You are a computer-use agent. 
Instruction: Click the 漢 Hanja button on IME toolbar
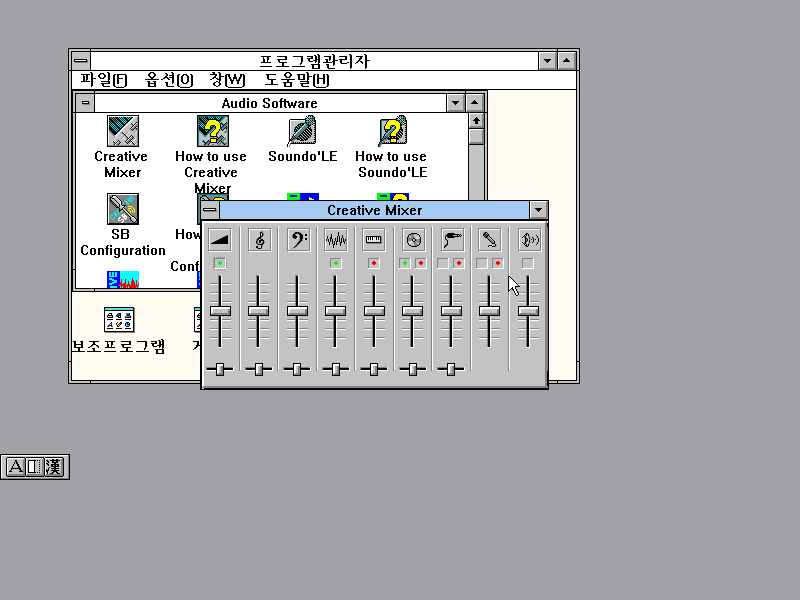[53, 467]
